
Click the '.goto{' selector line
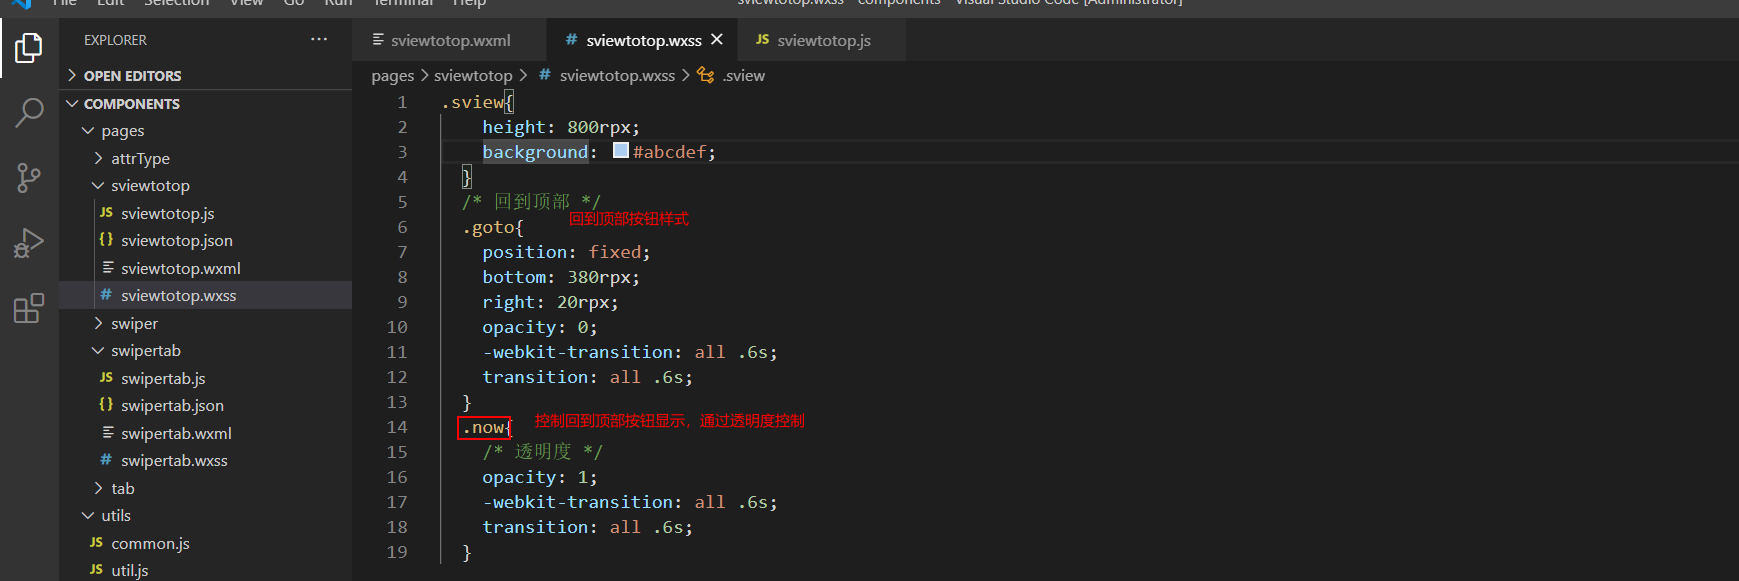coord(493,227)
